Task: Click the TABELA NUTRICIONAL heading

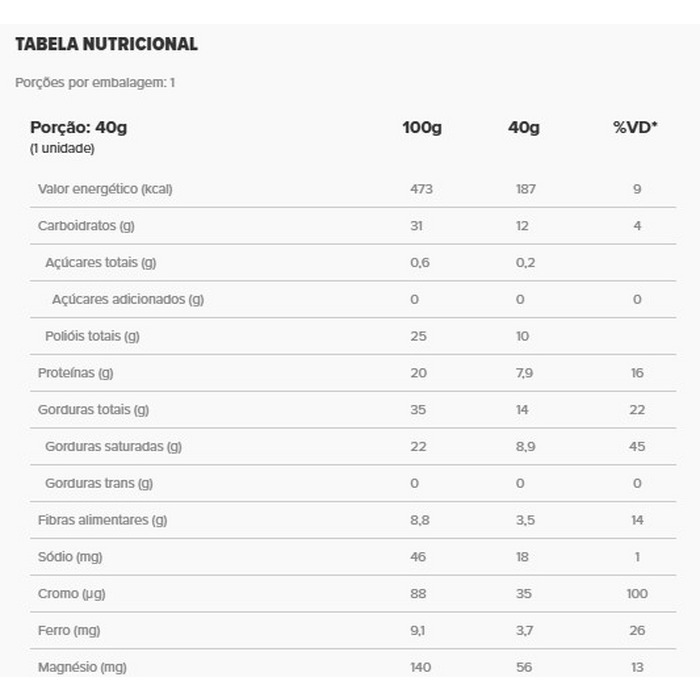Action: point(106,44)
